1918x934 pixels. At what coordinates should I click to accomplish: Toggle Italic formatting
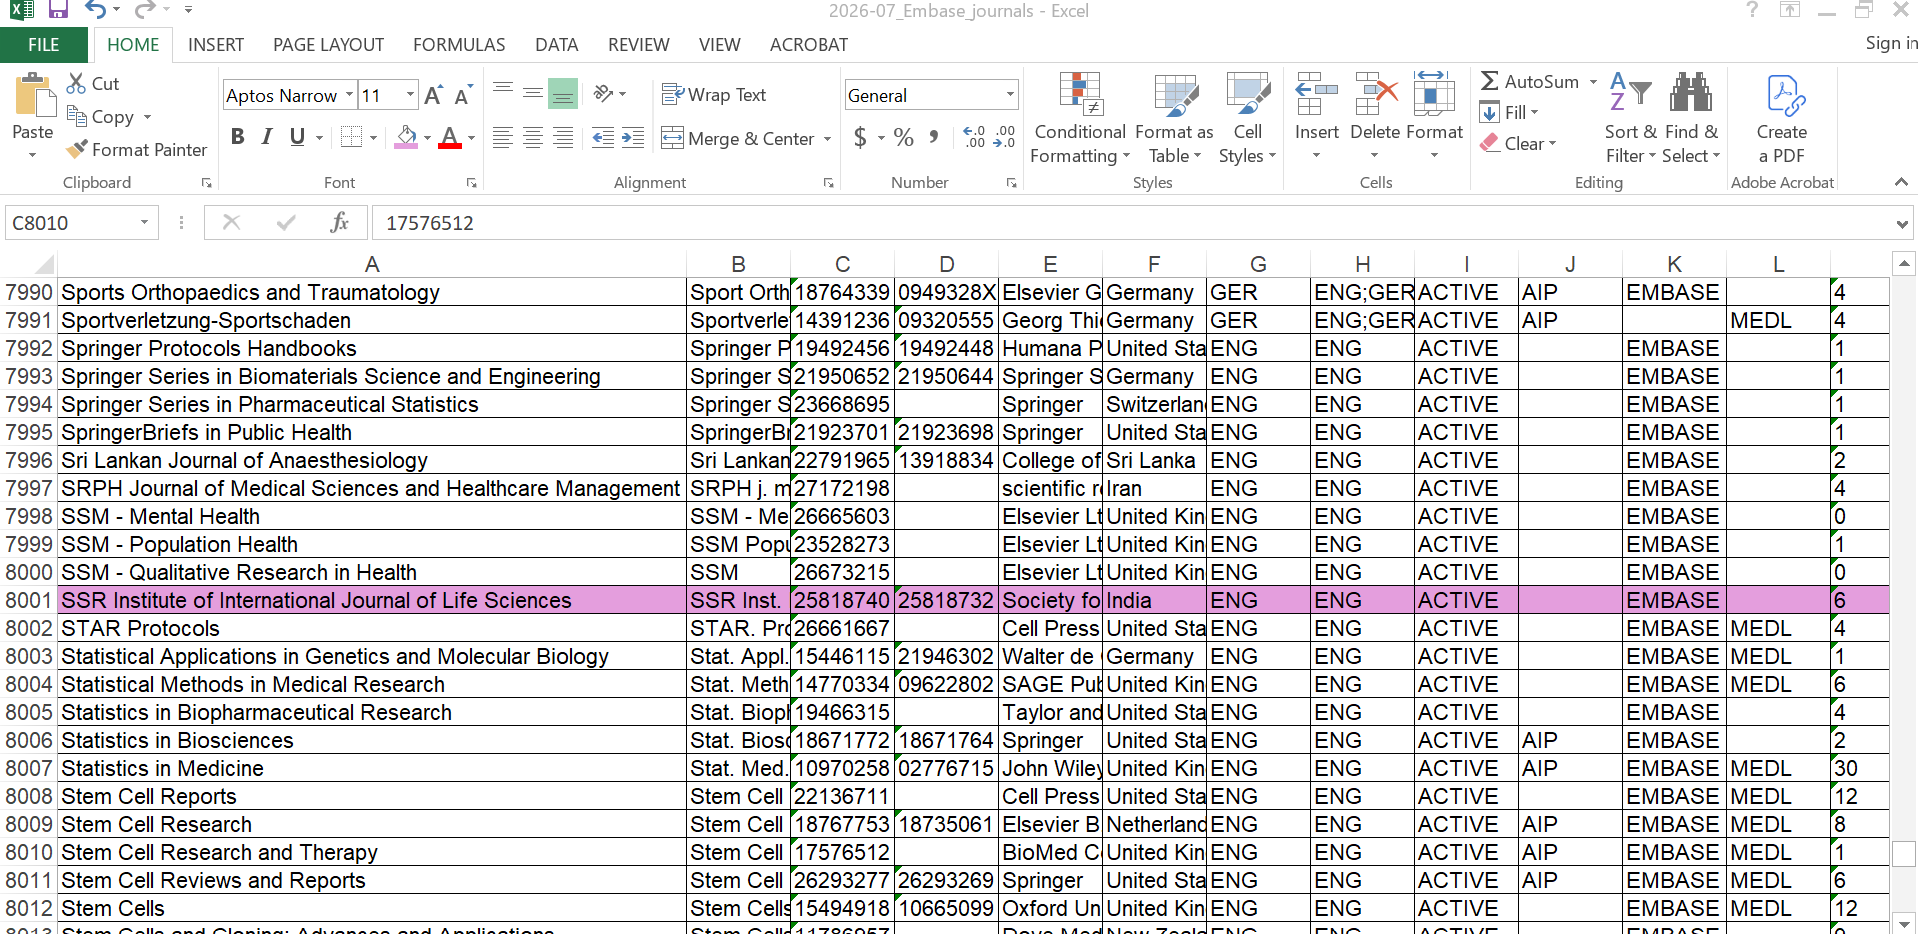pos(267,137)
